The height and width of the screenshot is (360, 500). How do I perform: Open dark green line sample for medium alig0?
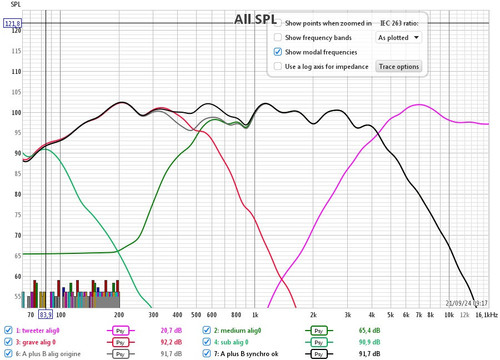pos(319,331)
